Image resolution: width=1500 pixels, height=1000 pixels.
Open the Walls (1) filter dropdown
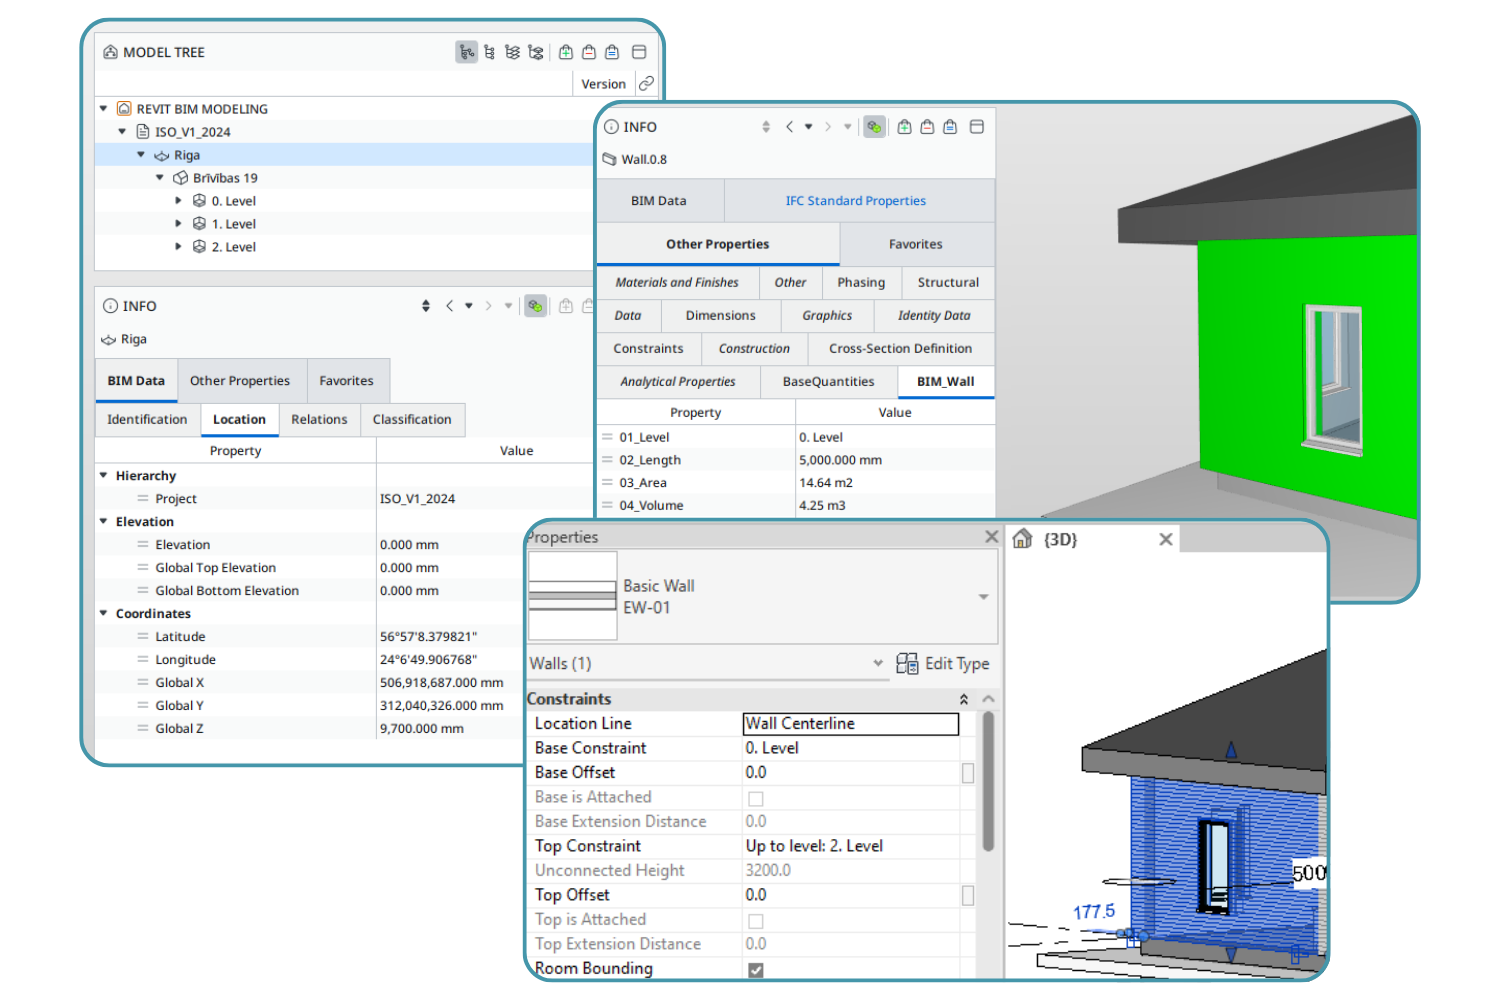click(x=878, y=663)
